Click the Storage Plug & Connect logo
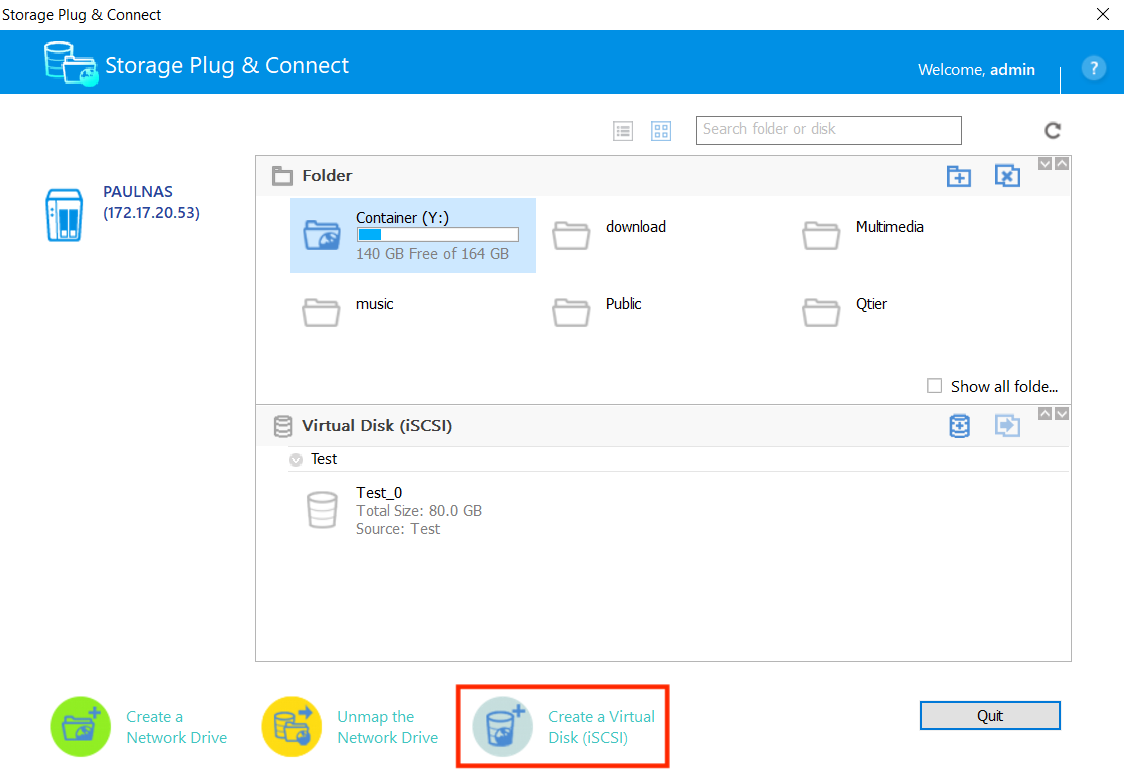 (70, 64)
